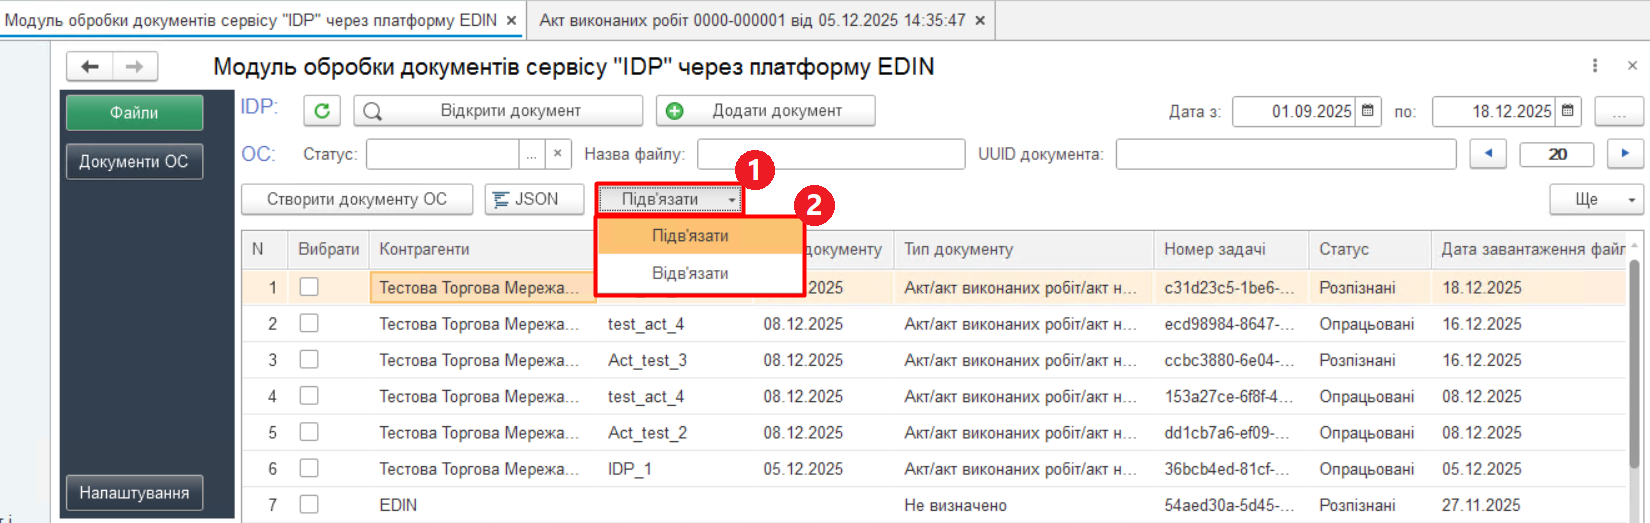Viewport: 1650px width, 523px height.
Task: Click in the UUID документа field
Action: pyautogui.click(x=1285, y=154)
